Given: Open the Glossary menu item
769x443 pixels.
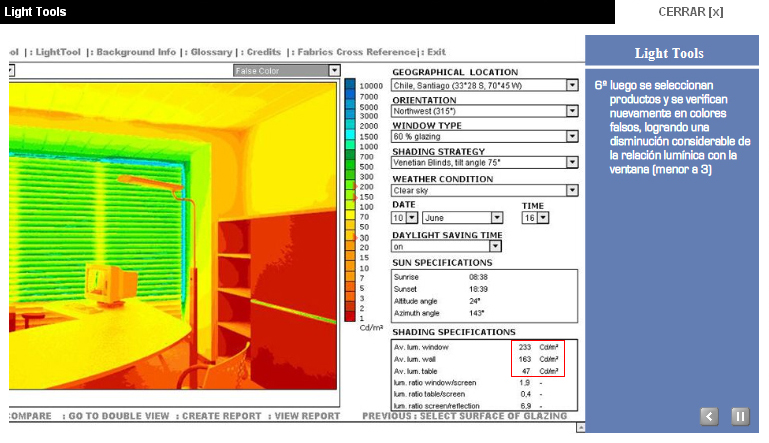Looking at the screenshot, I should (x=211, y=52).
